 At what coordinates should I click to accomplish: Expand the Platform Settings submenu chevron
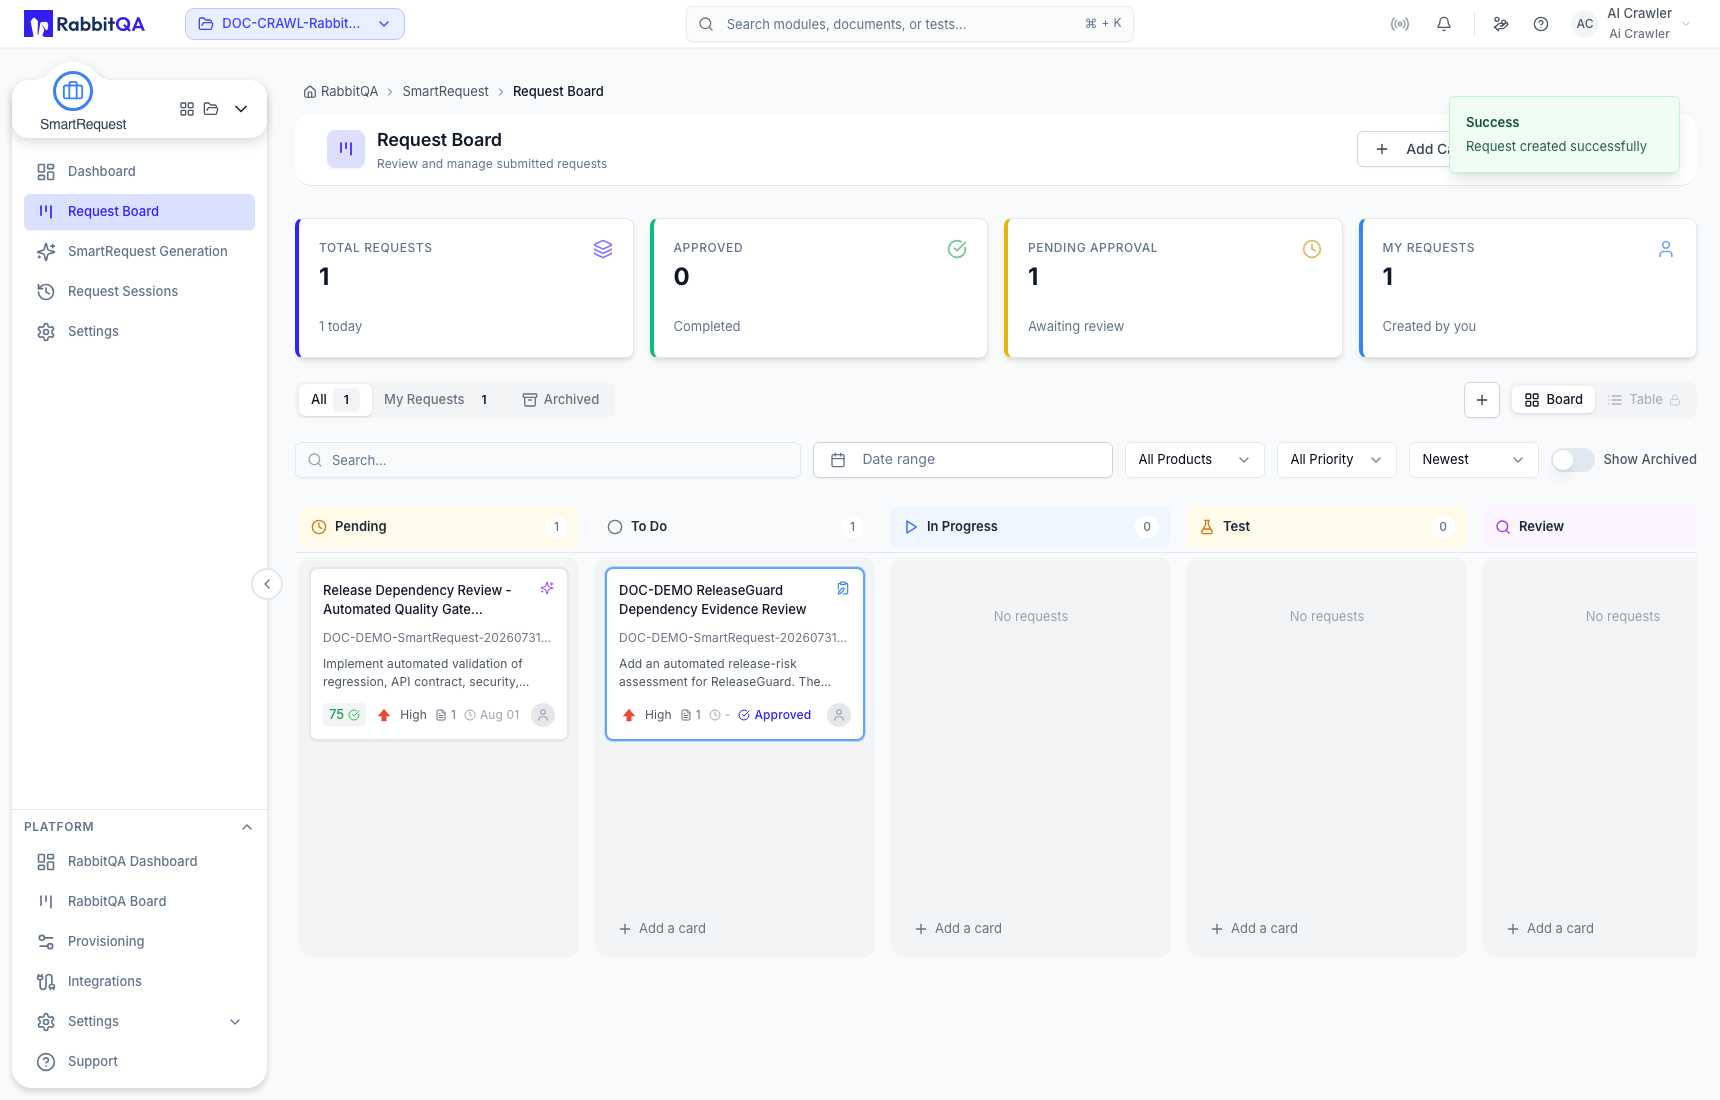tap(235, 1022)
